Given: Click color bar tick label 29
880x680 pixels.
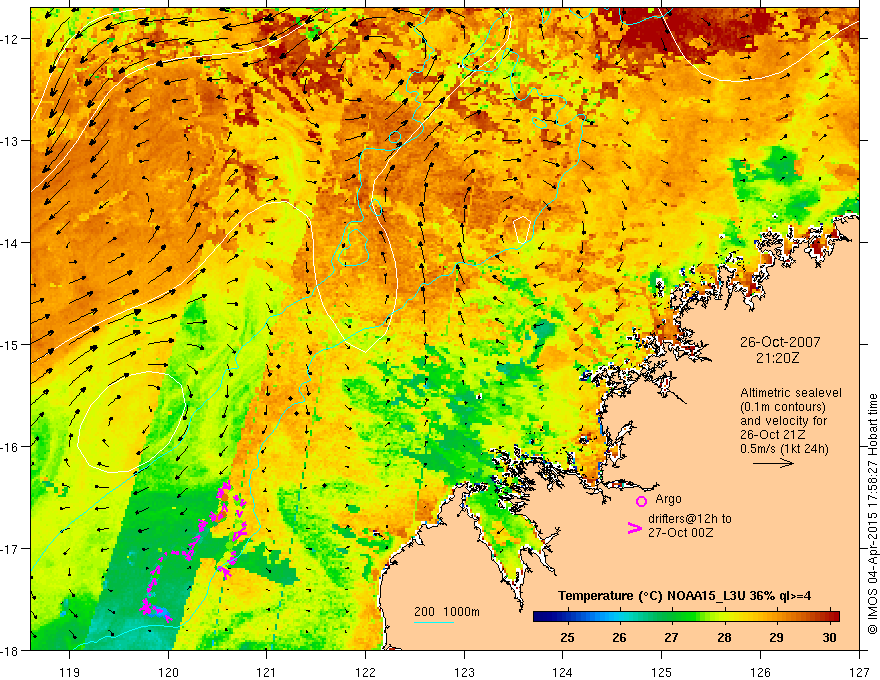Looking at the screenshot, I should [776, 637].
